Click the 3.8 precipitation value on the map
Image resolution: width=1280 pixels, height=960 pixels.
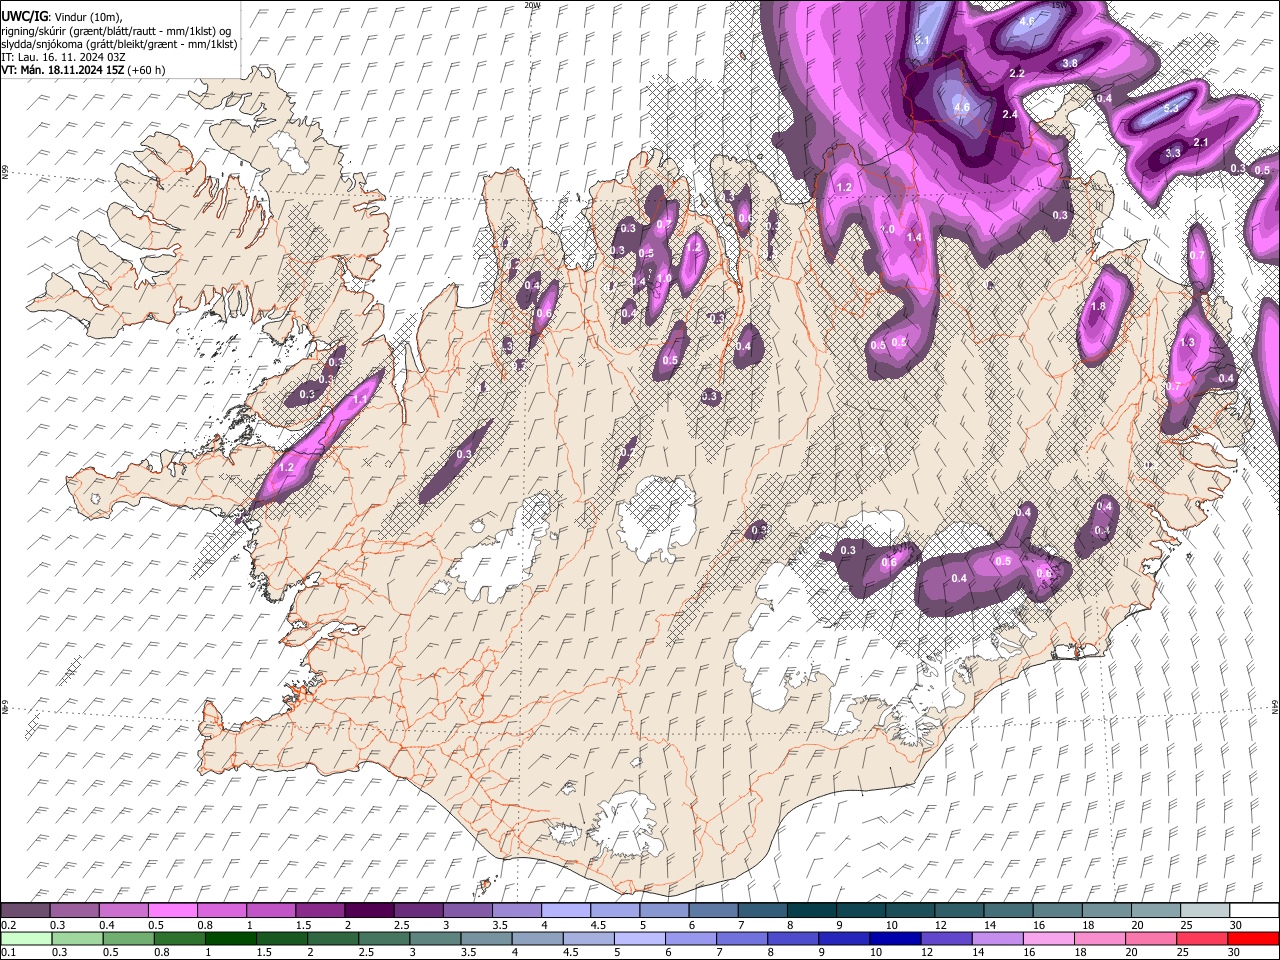tap(1070, 63)
